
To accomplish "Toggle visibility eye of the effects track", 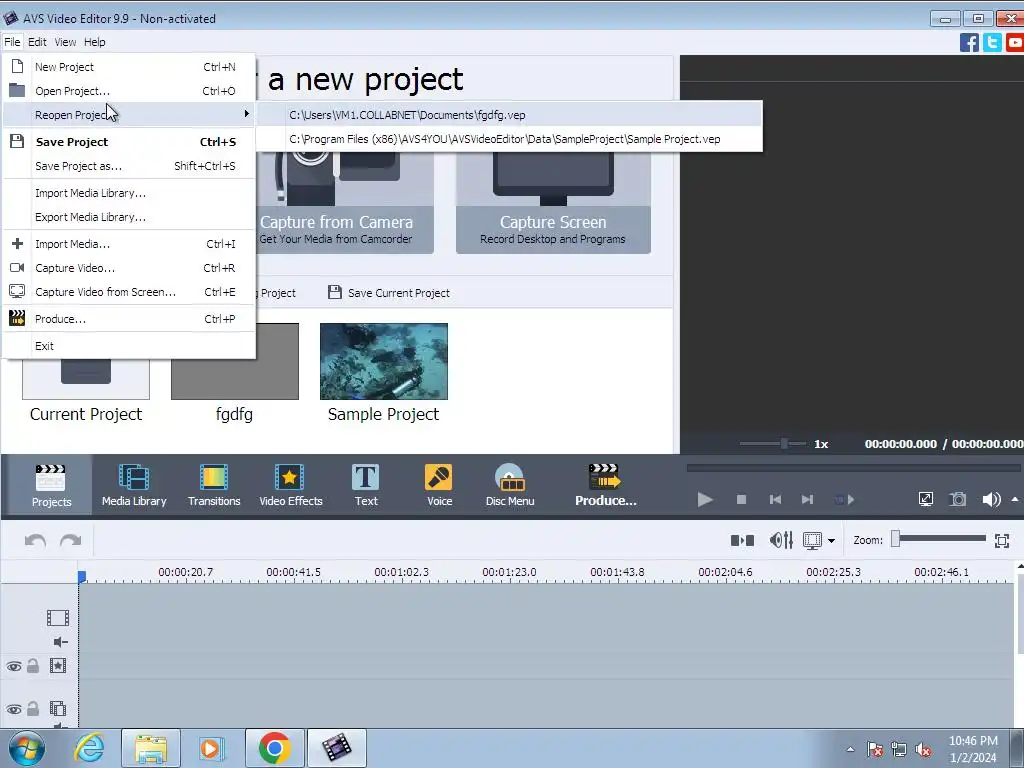I will coord(14,666).
